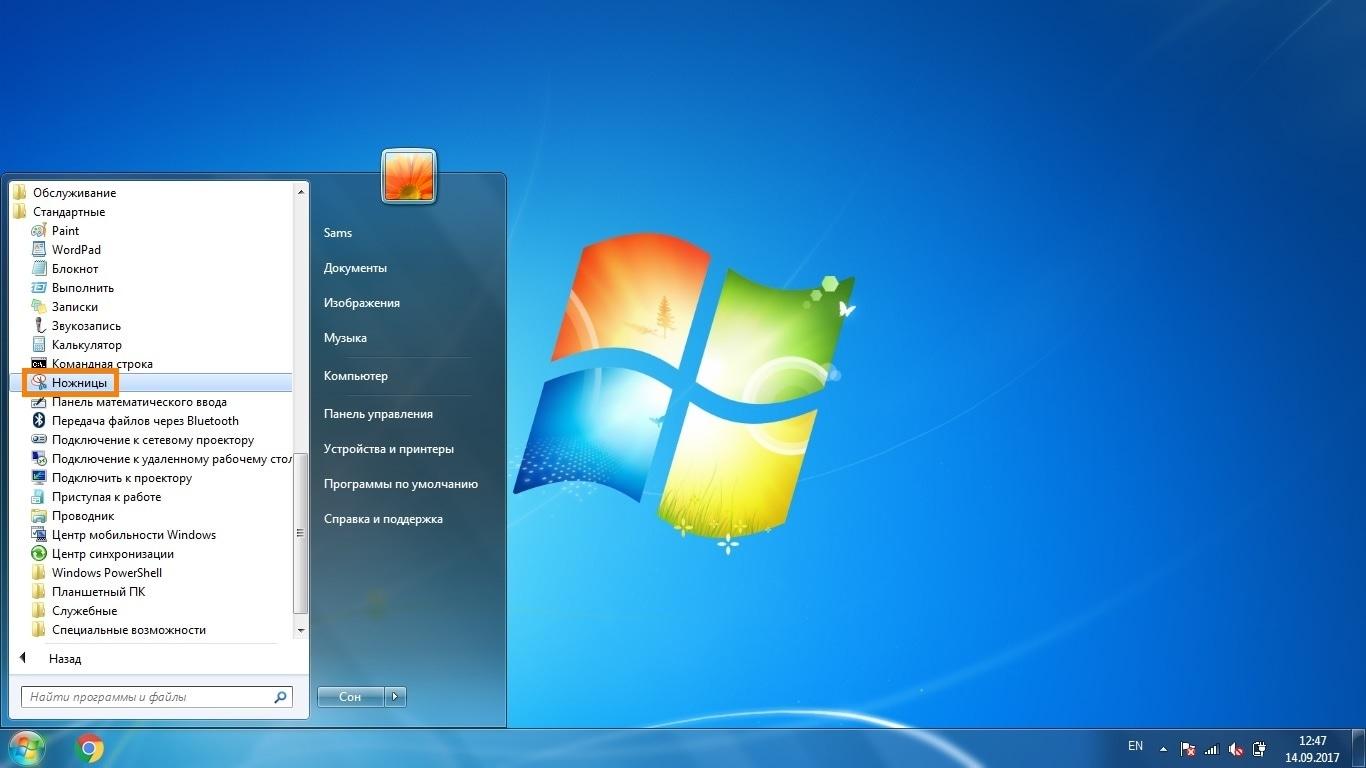Open Музыка from the Start menu

point(345,338)
